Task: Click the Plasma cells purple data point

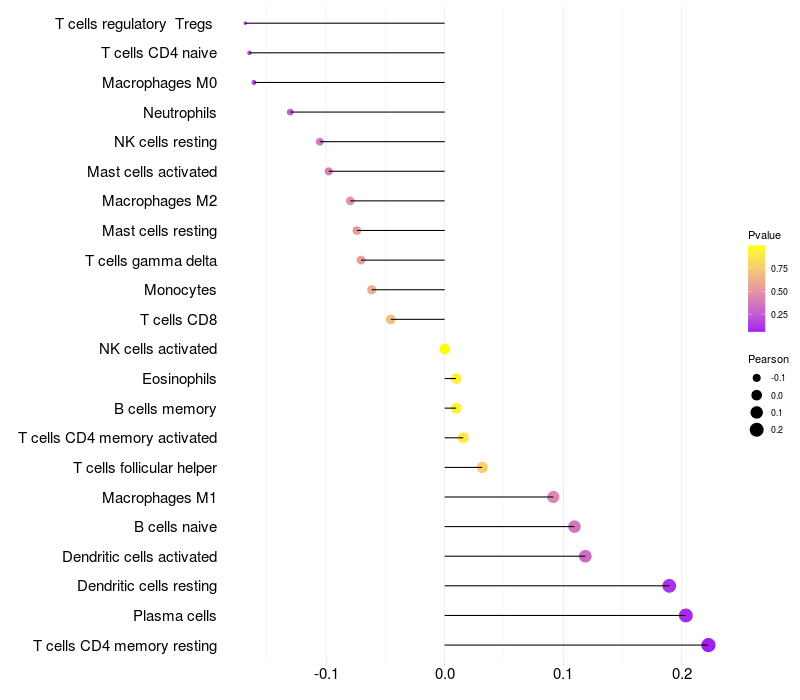Action: tap(686, 615)
